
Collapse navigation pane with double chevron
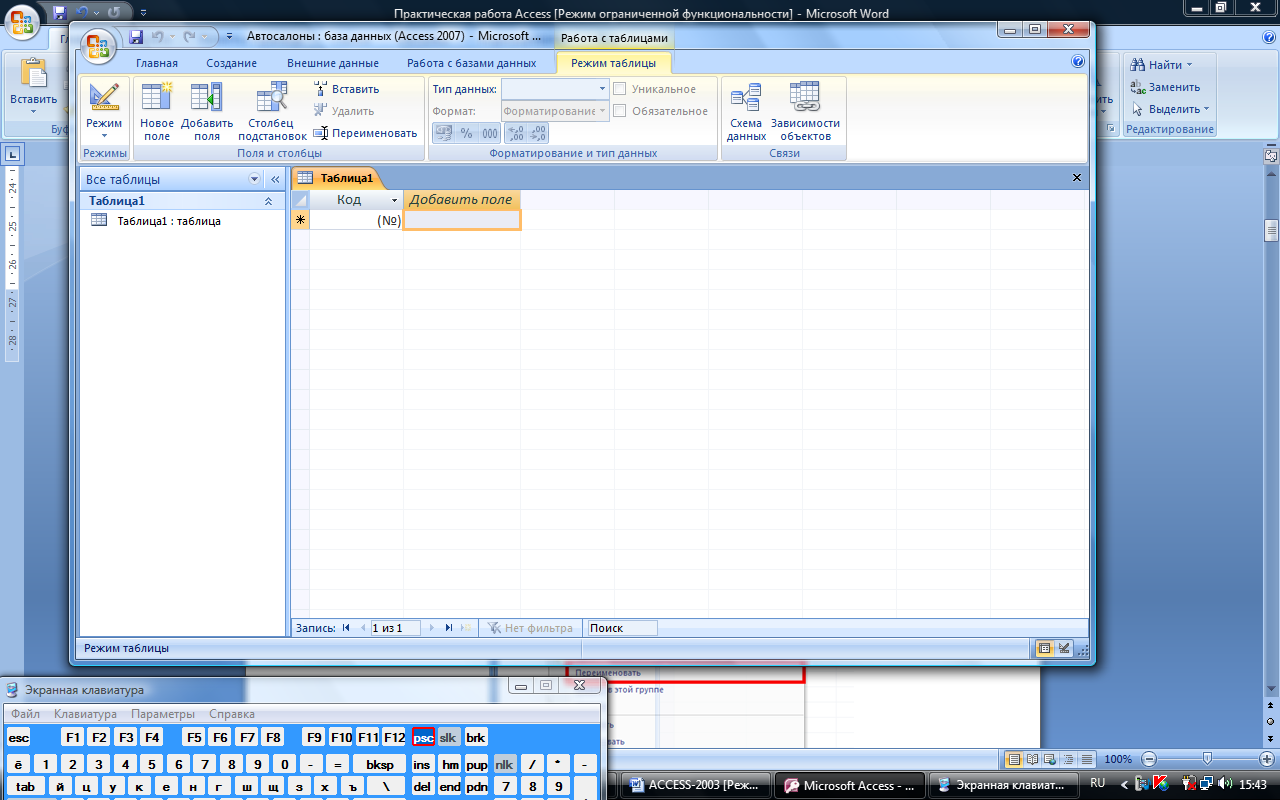point(275,180)
